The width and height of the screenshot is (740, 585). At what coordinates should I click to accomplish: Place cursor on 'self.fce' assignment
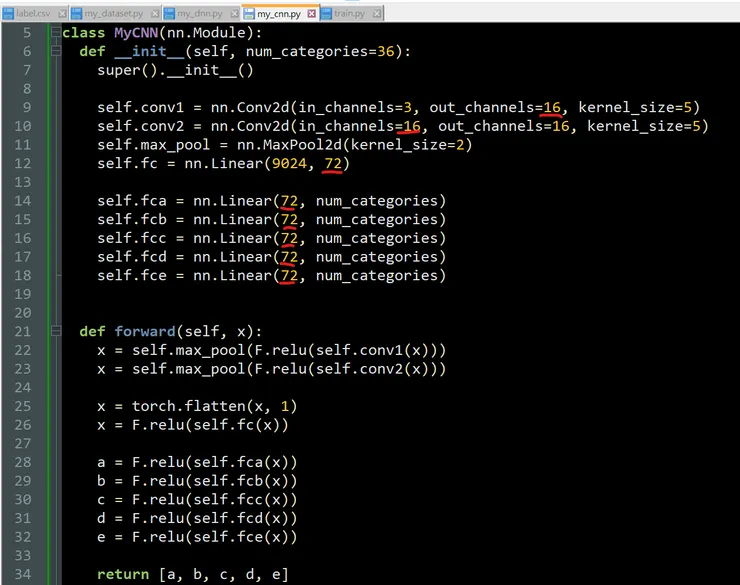point(132,276)
